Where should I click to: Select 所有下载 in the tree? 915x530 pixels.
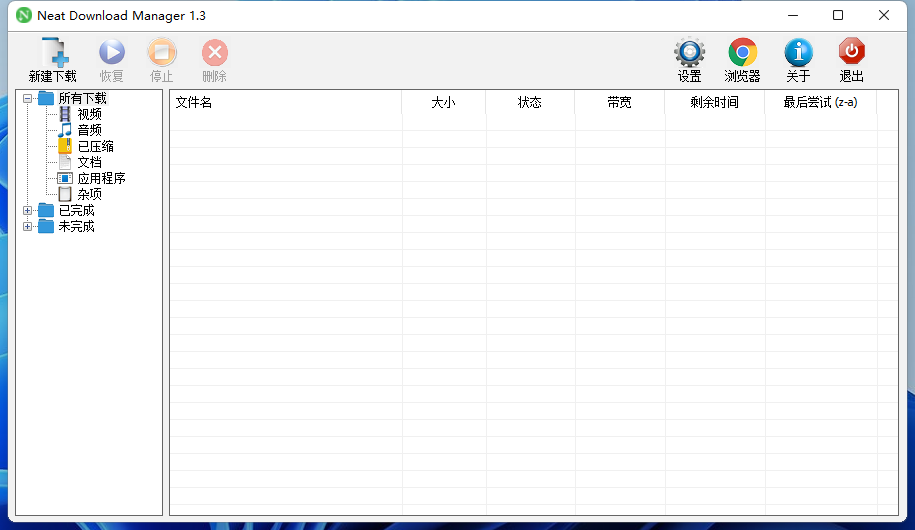click(x=82, y=98)
